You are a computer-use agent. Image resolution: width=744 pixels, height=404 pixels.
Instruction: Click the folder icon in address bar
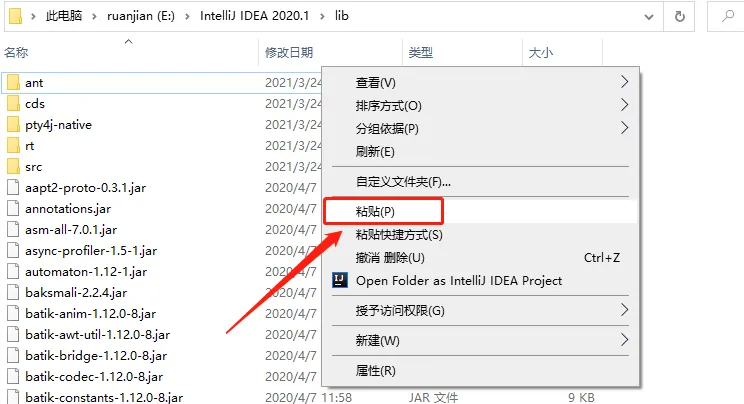[14, 16]
